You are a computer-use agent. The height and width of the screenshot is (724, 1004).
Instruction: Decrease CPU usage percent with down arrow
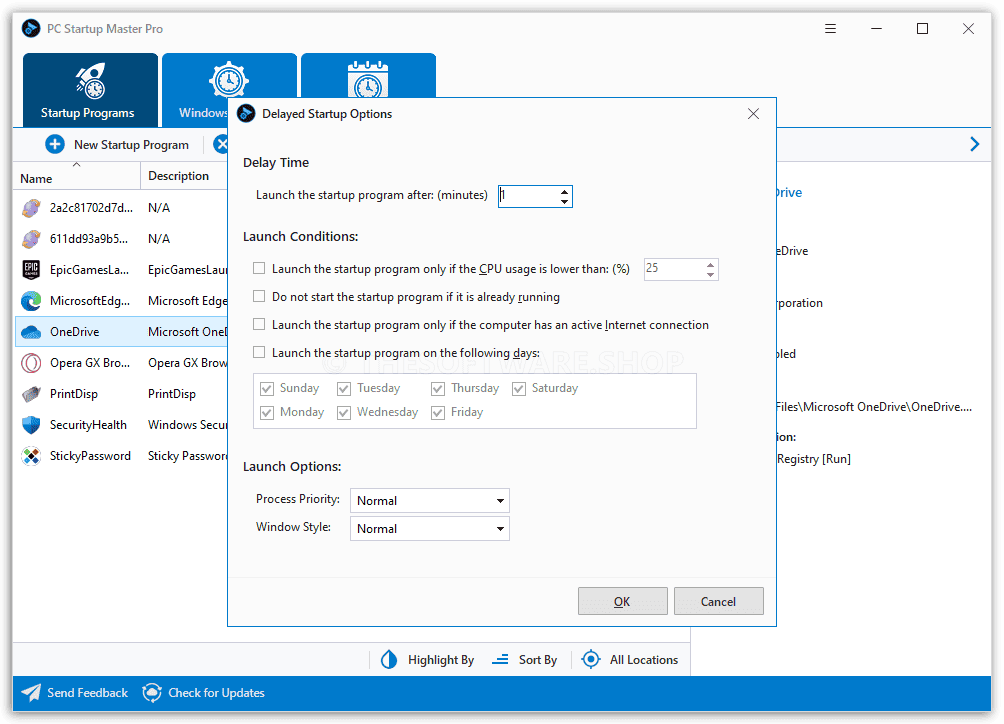pos(710,275)
